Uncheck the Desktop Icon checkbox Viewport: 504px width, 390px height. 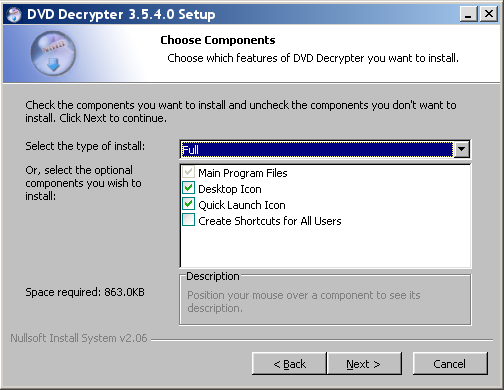[188, 188]
